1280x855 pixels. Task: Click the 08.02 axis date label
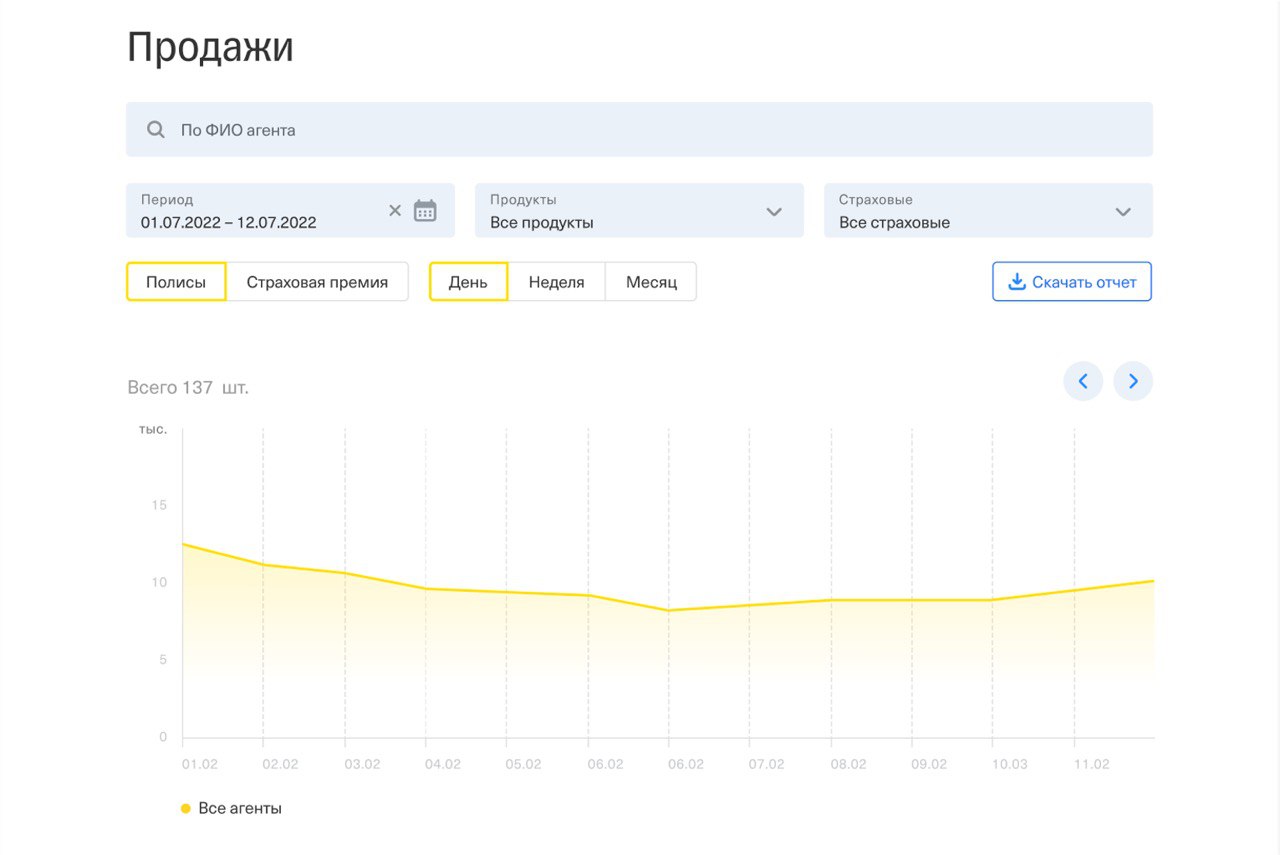(x=848, y=764)
